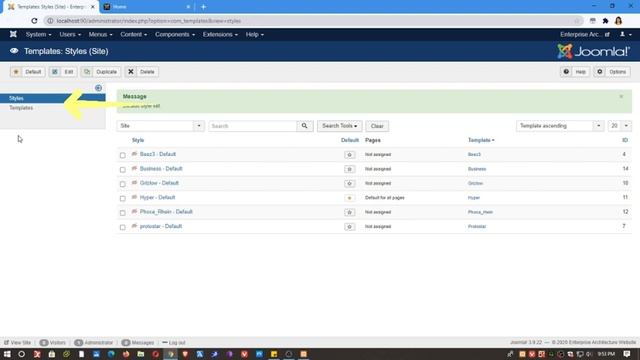
Task: Open the browser profile avatar
Action: pyautogui.click(x=618, y=21)
